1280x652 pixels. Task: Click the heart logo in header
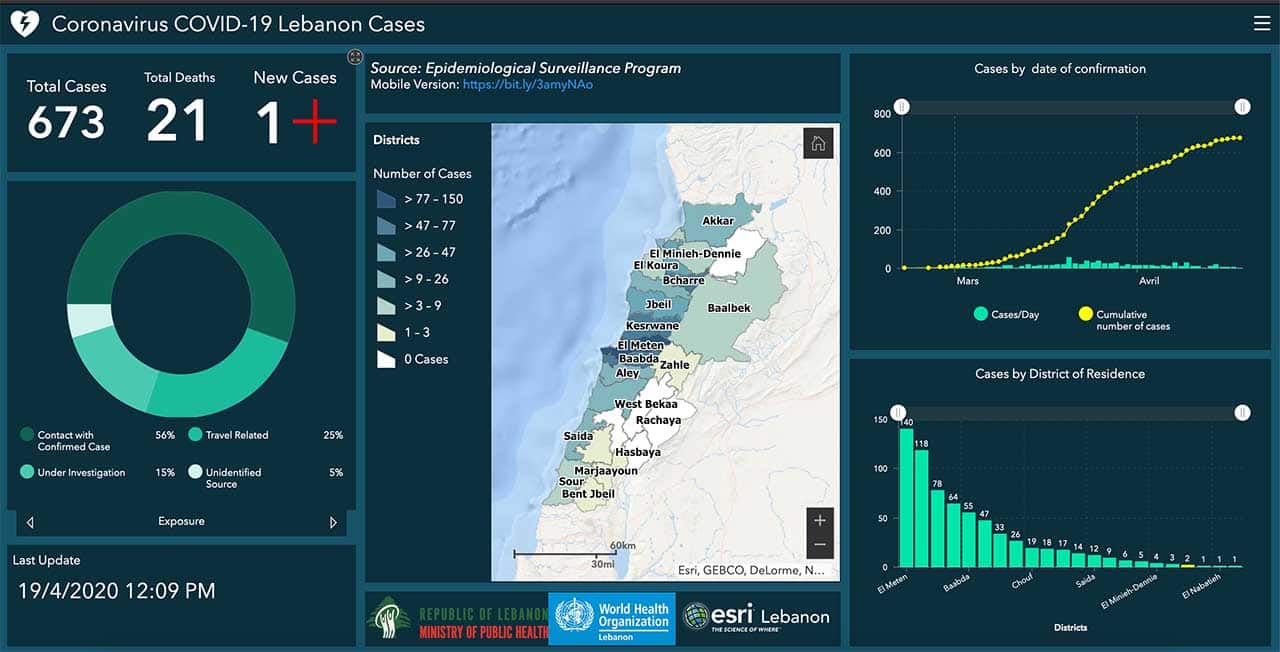point(23,23)
